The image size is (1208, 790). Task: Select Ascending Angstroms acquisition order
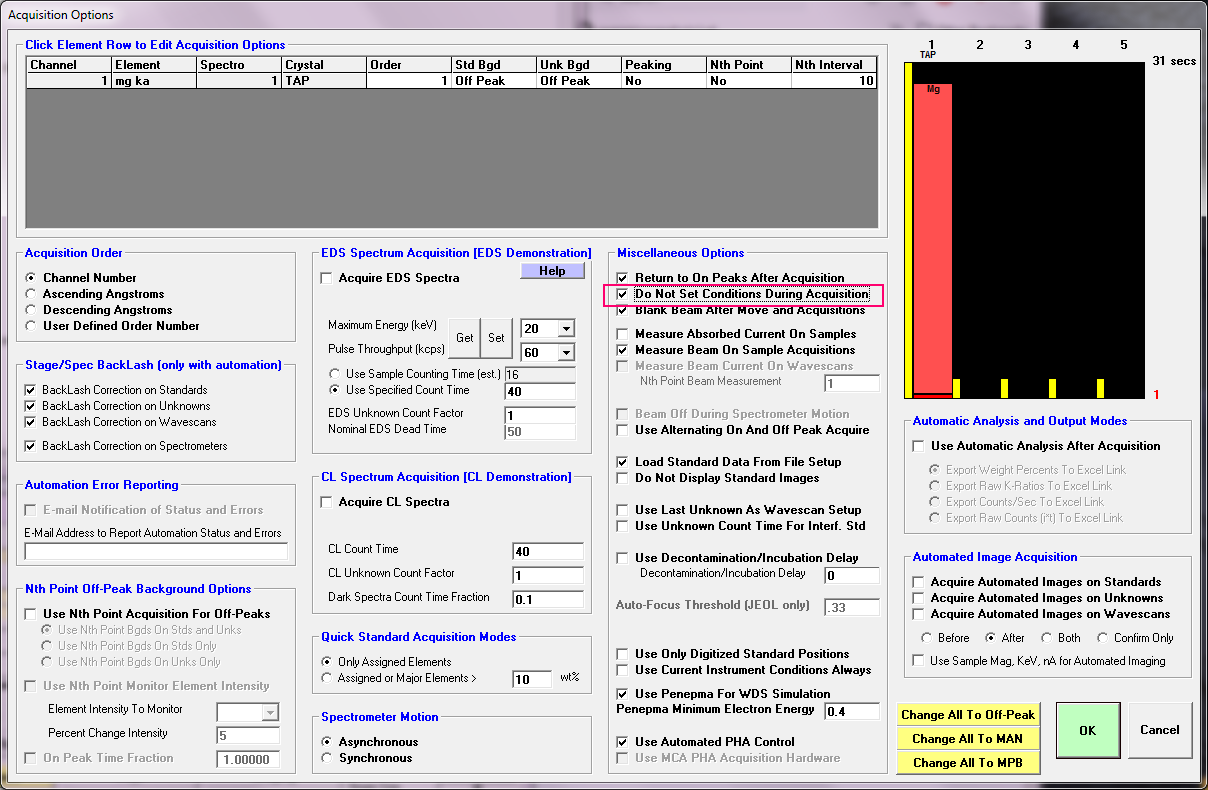point(31,294)
